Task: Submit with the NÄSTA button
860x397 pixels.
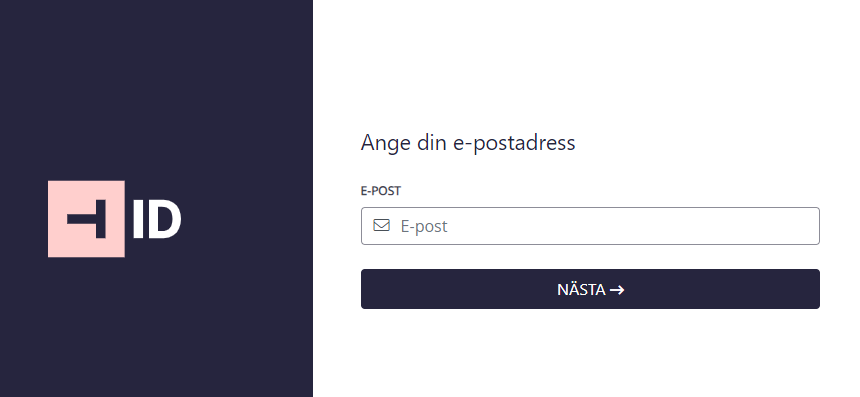Action: point(590,289)
